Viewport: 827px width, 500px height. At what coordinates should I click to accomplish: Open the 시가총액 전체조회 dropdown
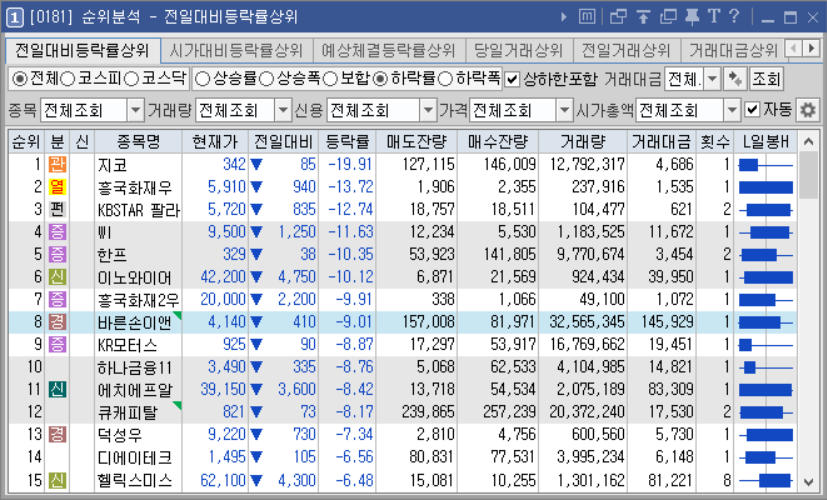click(732, 110)
